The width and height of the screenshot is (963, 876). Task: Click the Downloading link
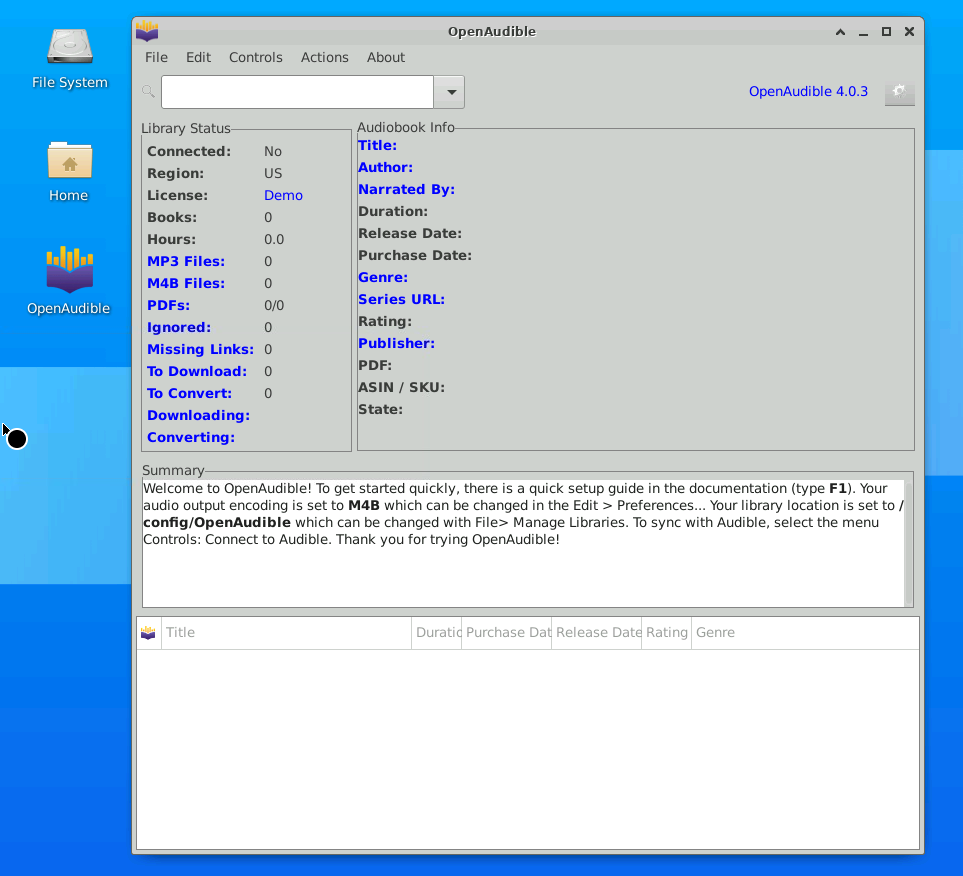(x=198, y=415)
